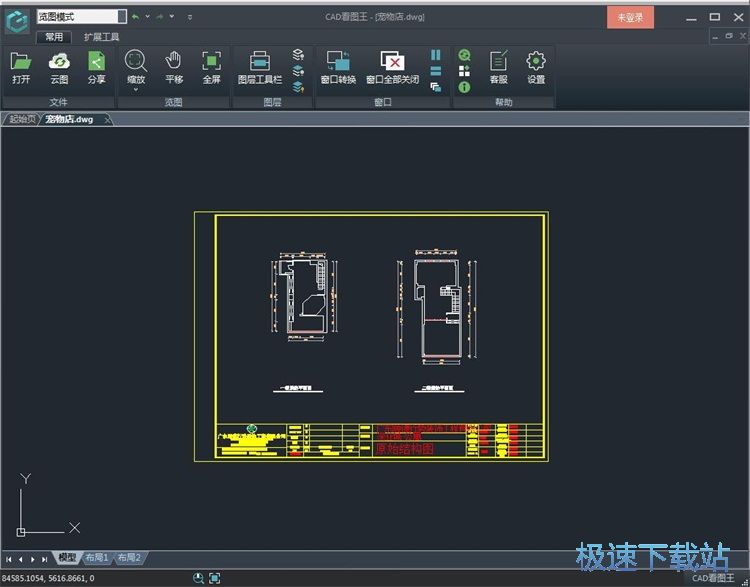750x587 pixels.
Task: Open the 起始页 start page tab
Action: pos(22,120)
